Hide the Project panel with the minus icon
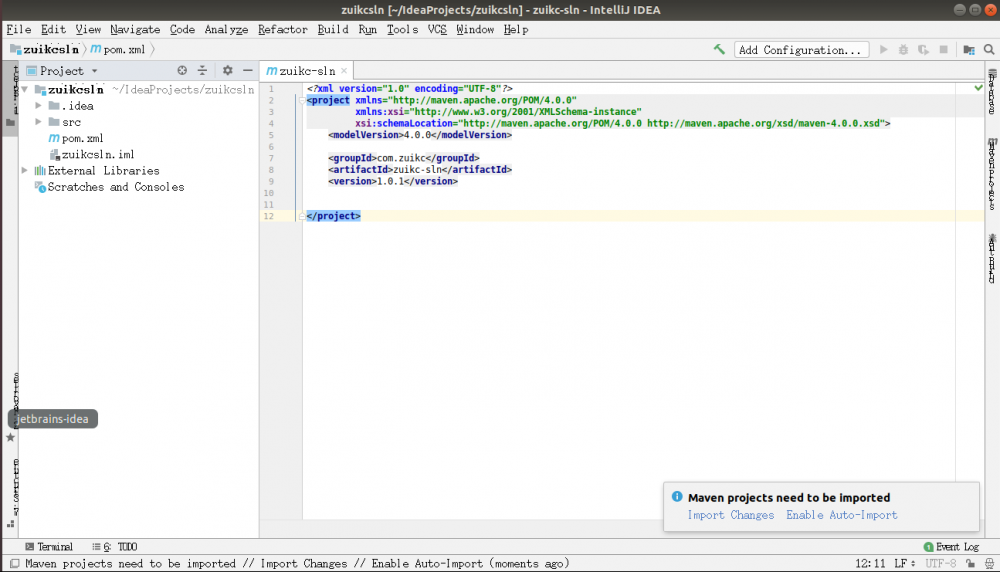The image size is (1000, 572). 247,71
